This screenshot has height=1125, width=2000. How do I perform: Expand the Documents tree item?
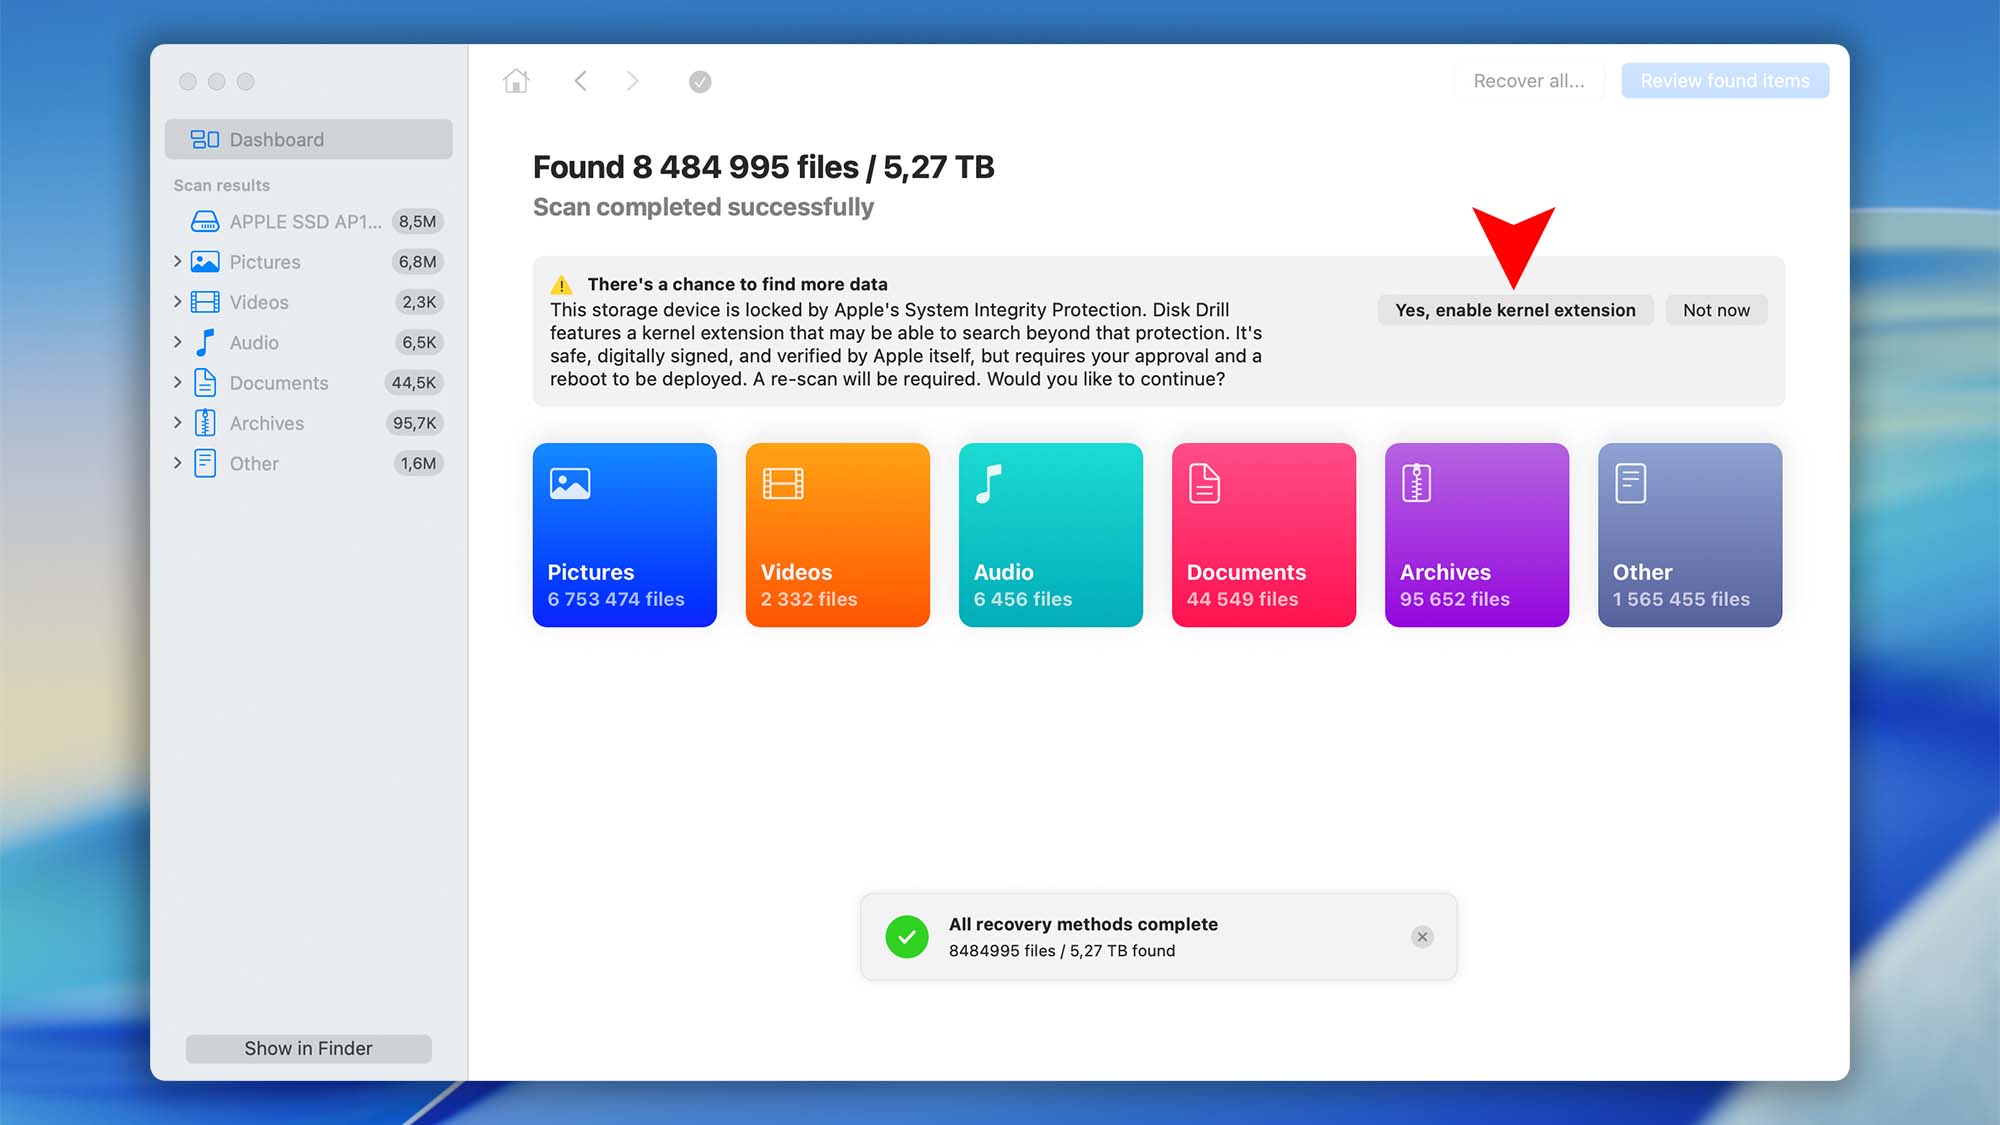[x=177, y=383]
